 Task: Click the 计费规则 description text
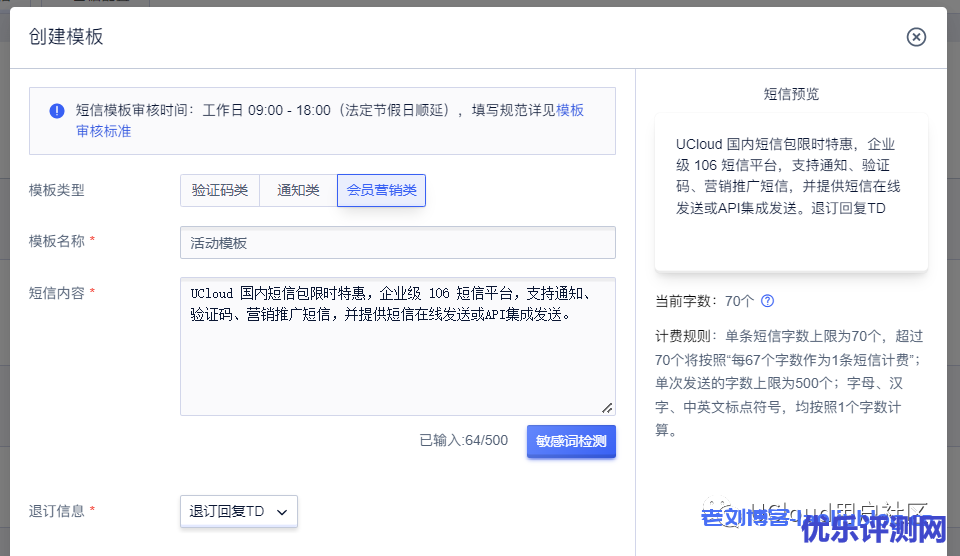pyautogui.click(x=790, y=383)
